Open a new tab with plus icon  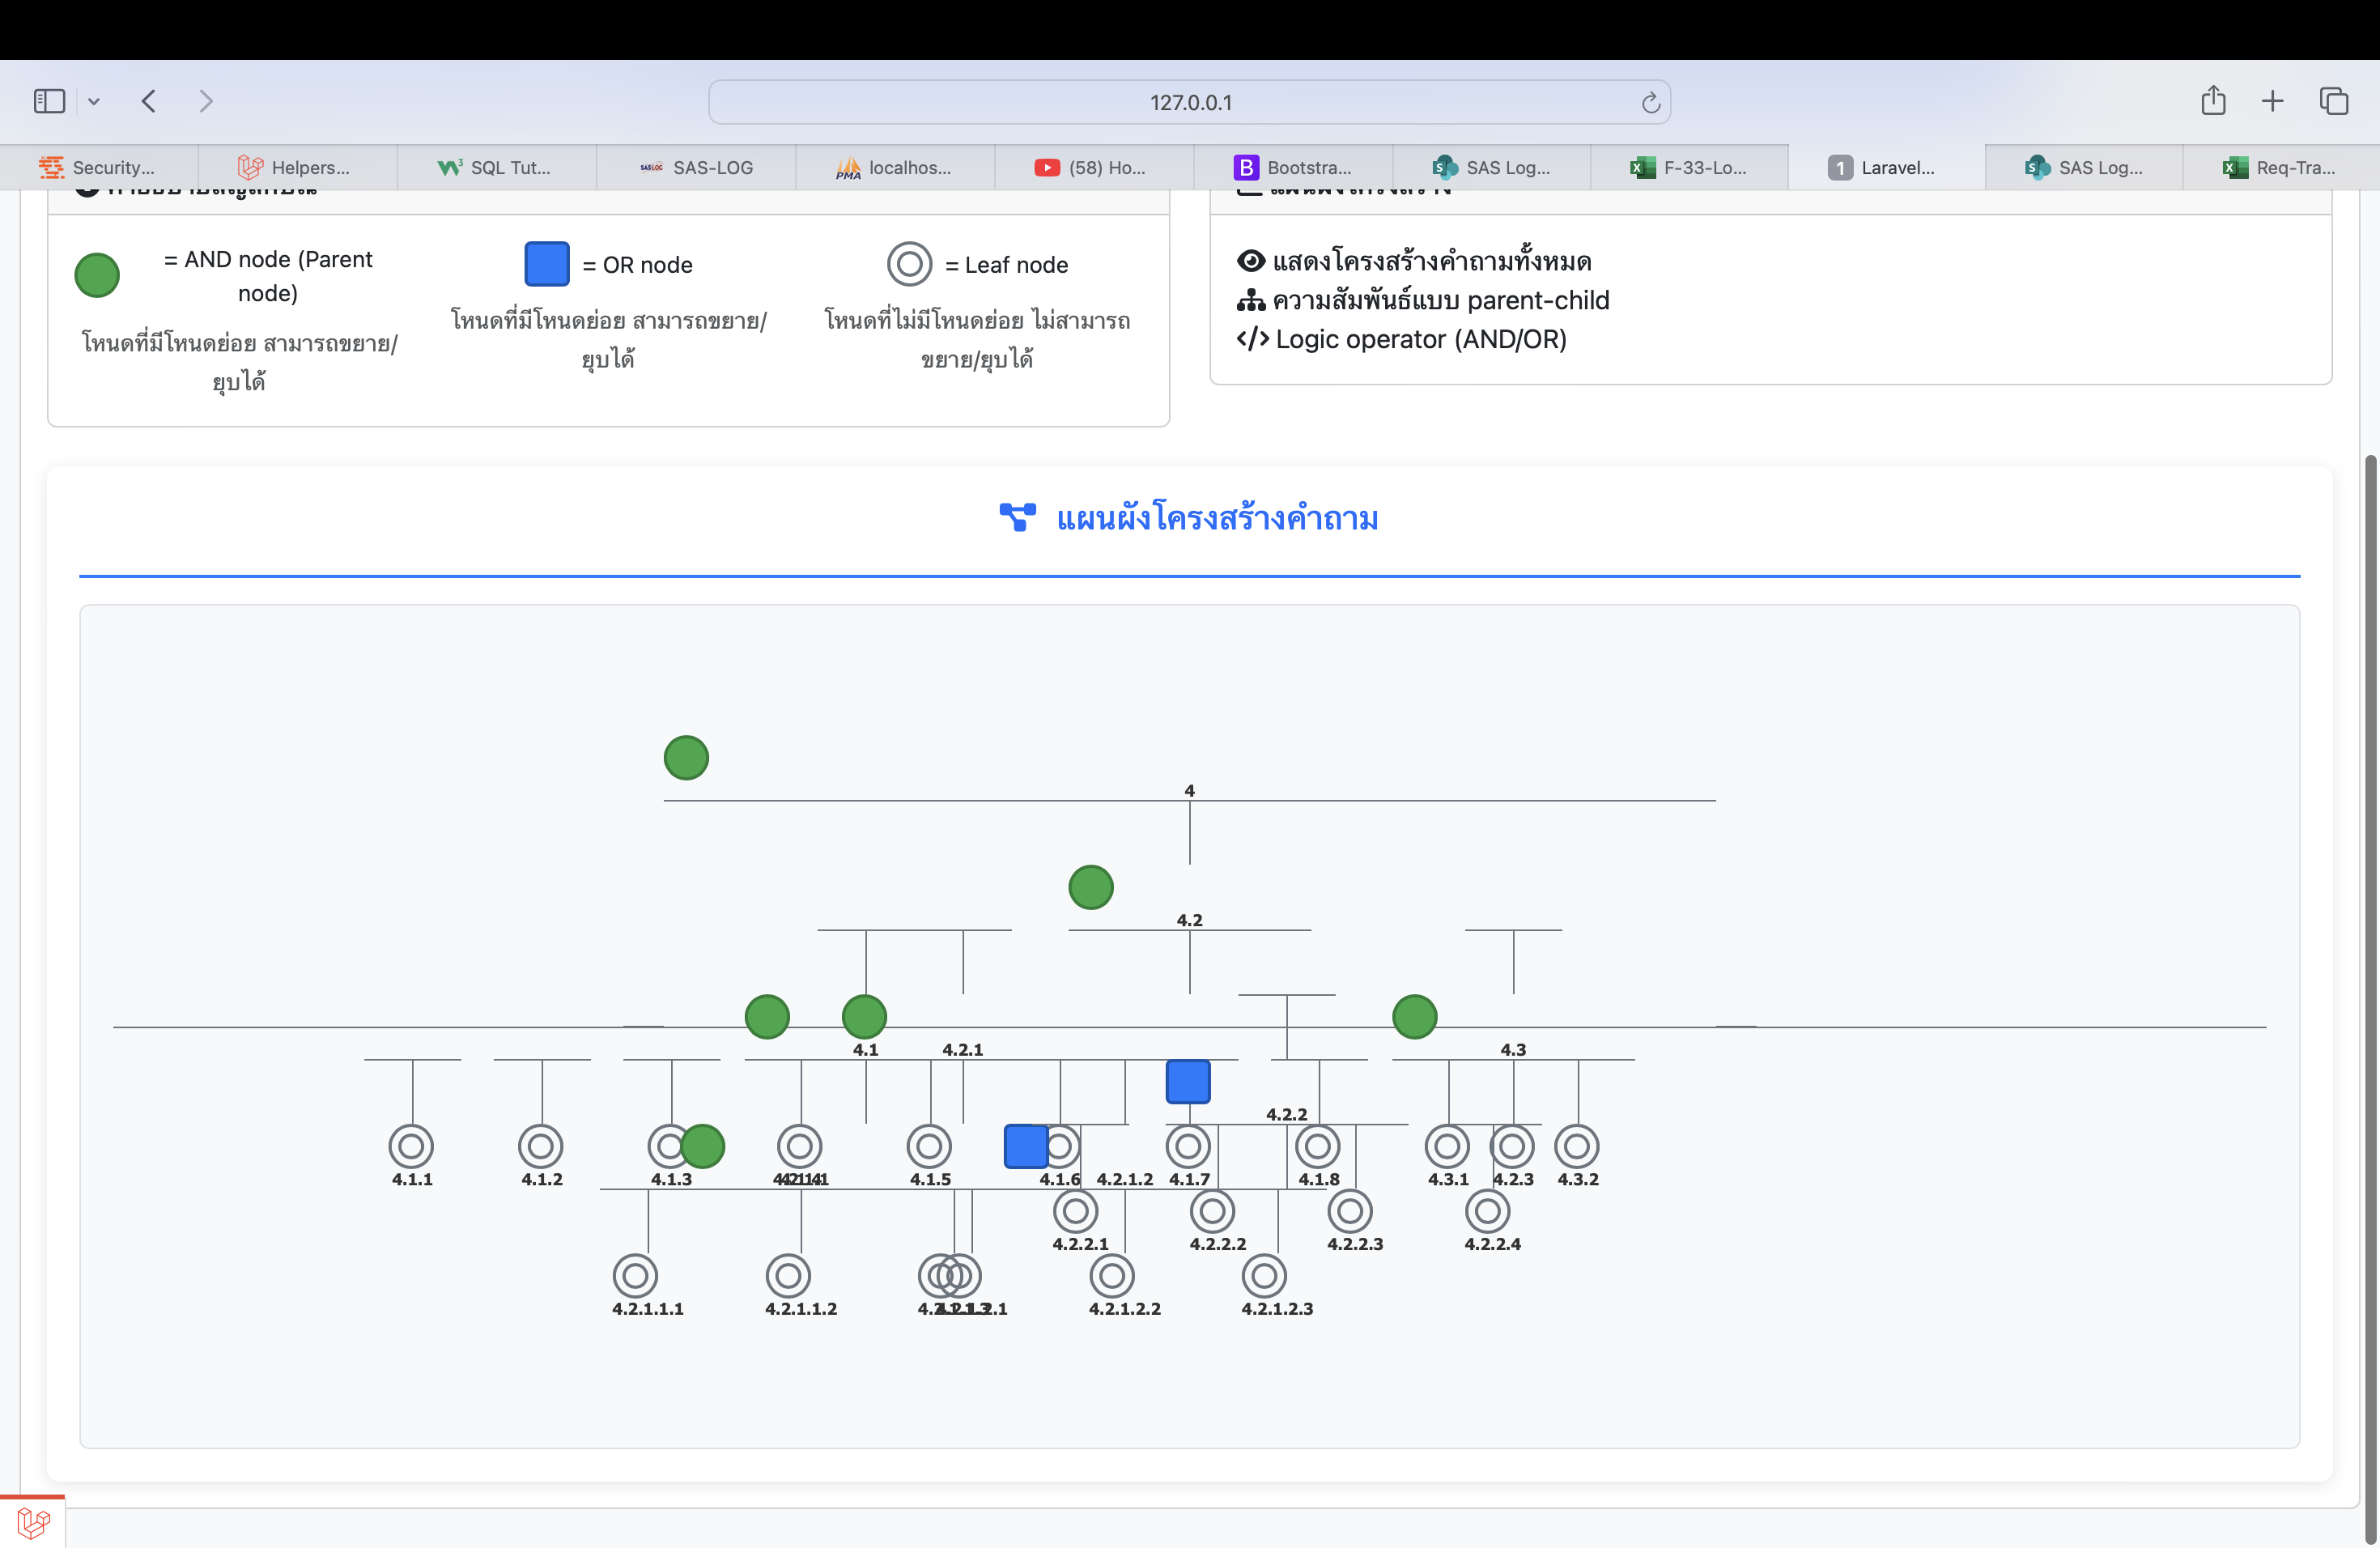coord(2272,101)
